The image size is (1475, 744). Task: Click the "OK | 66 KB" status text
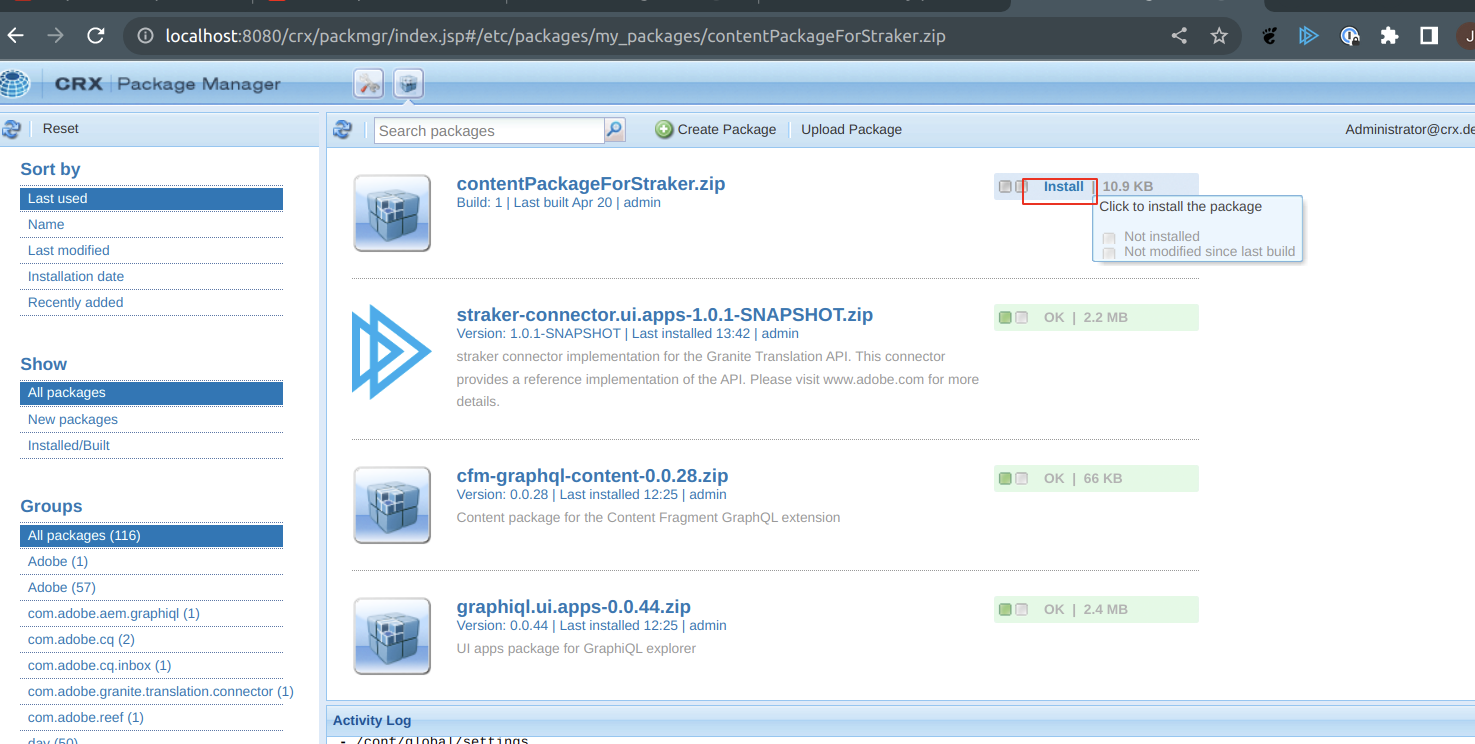1083,478
